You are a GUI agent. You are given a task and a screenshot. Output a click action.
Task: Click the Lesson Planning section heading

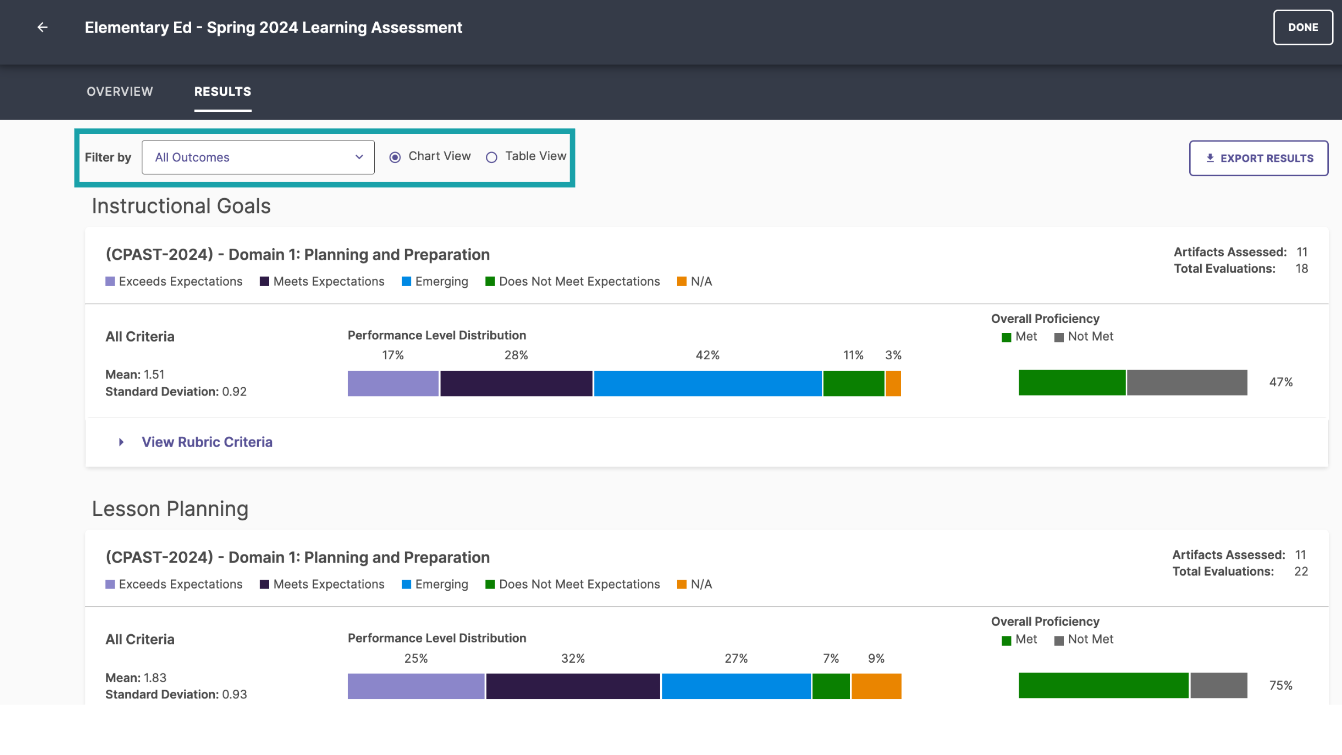pyautogui.click(x=170, y=509)
